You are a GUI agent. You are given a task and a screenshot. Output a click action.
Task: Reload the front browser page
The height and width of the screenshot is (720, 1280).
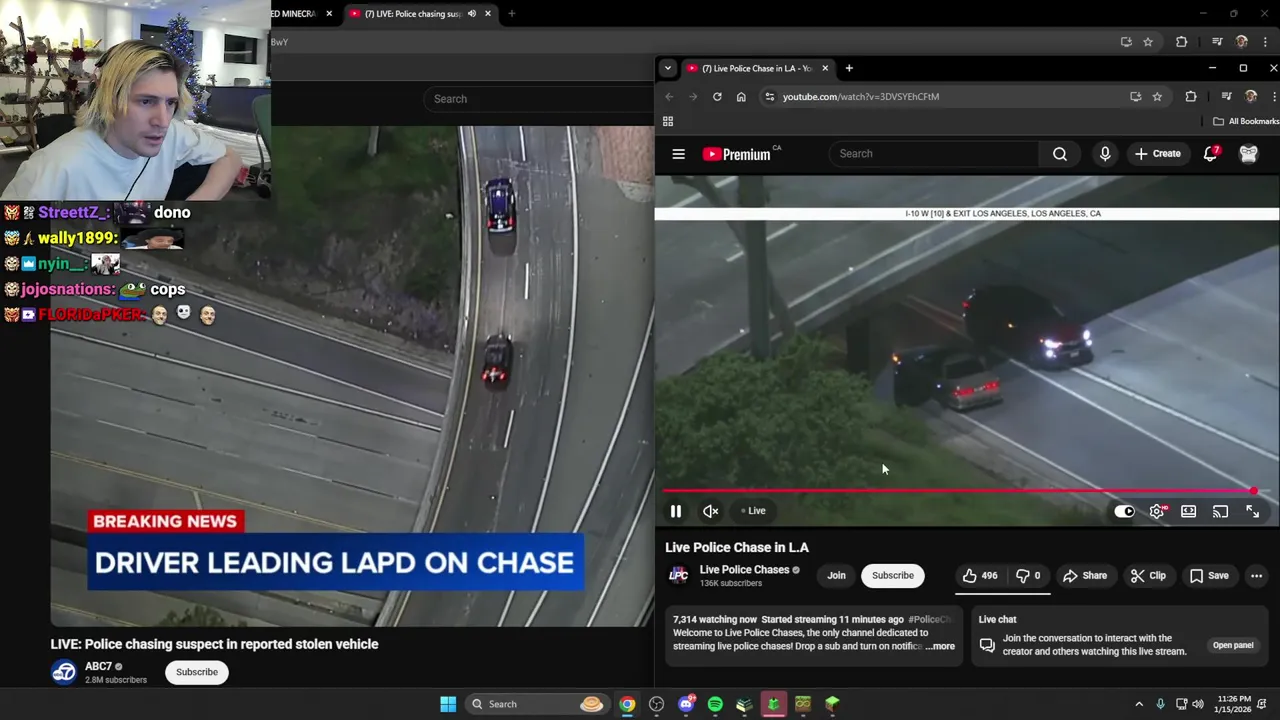coord(717,97)
